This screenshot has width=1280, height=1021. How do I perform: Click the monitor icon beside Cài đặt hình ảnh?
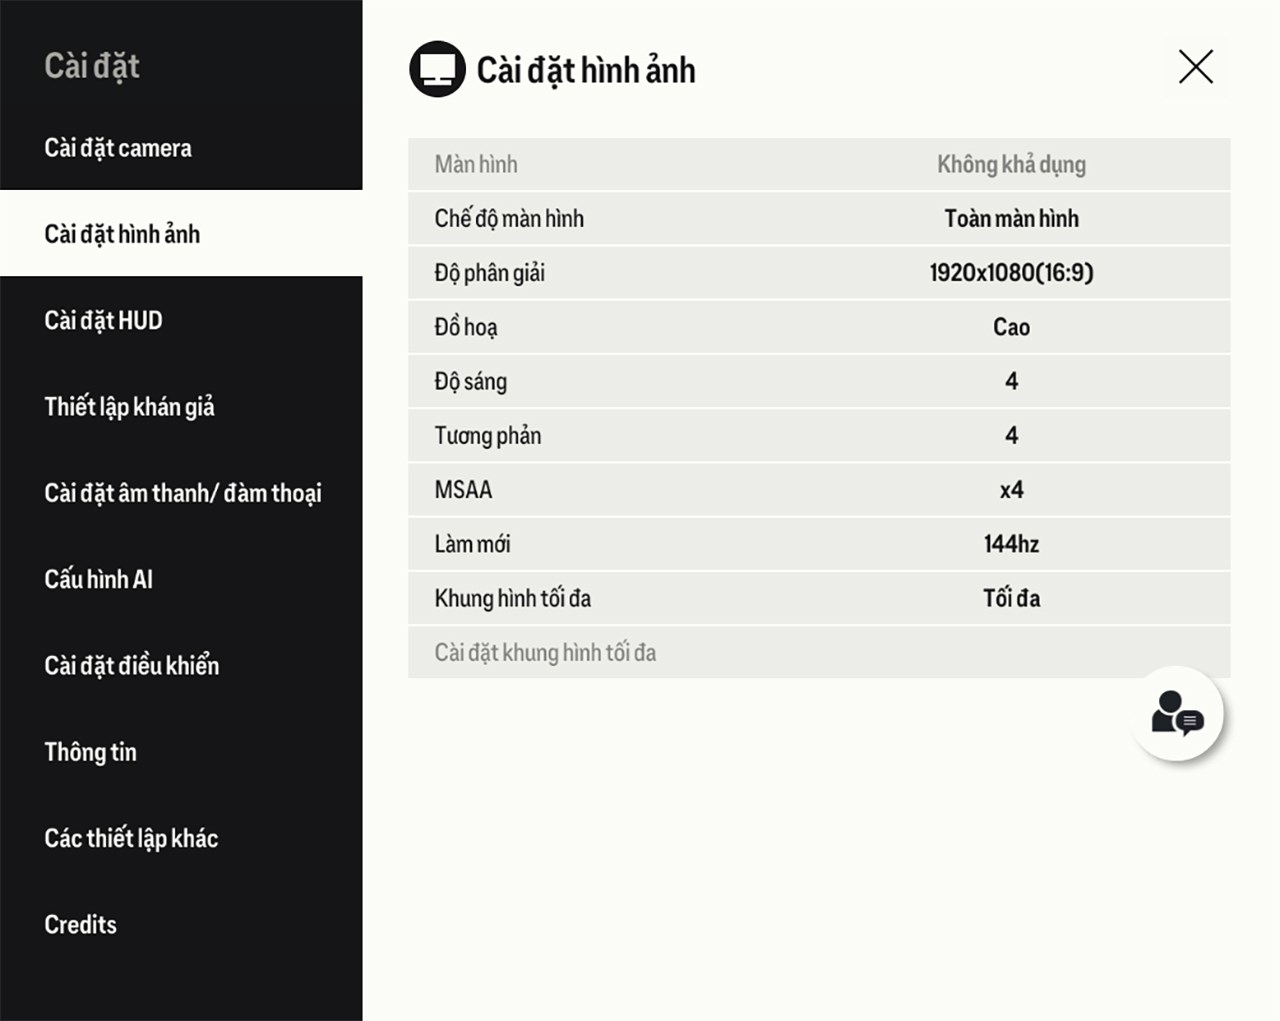437,69
